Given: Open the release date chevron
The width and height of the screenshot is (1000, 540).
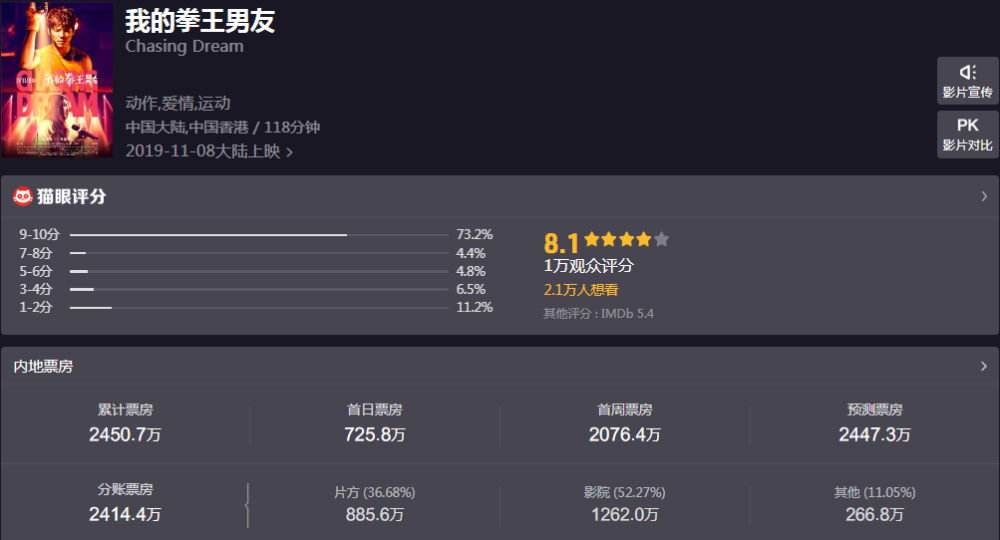Looking at the screenshot, I should [290, 152].
